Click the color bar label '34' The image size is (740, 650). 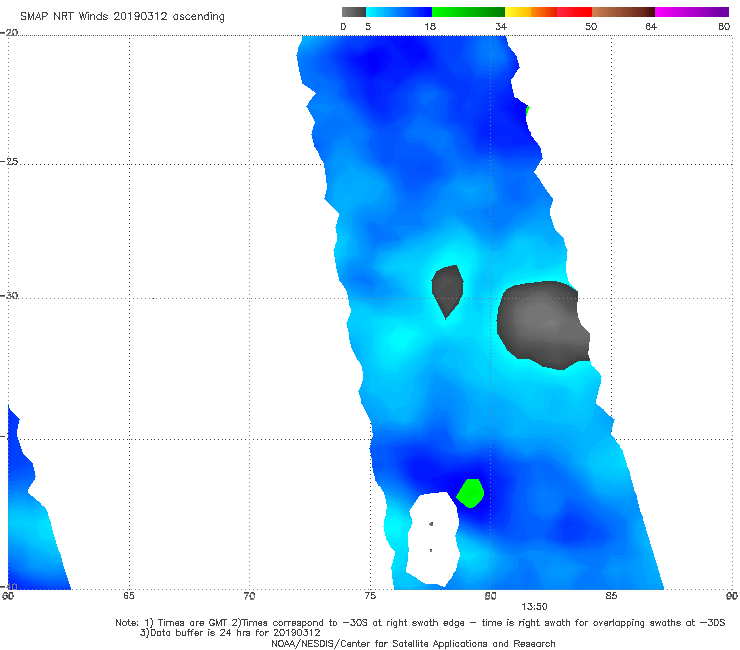click(x=501, y=26)
